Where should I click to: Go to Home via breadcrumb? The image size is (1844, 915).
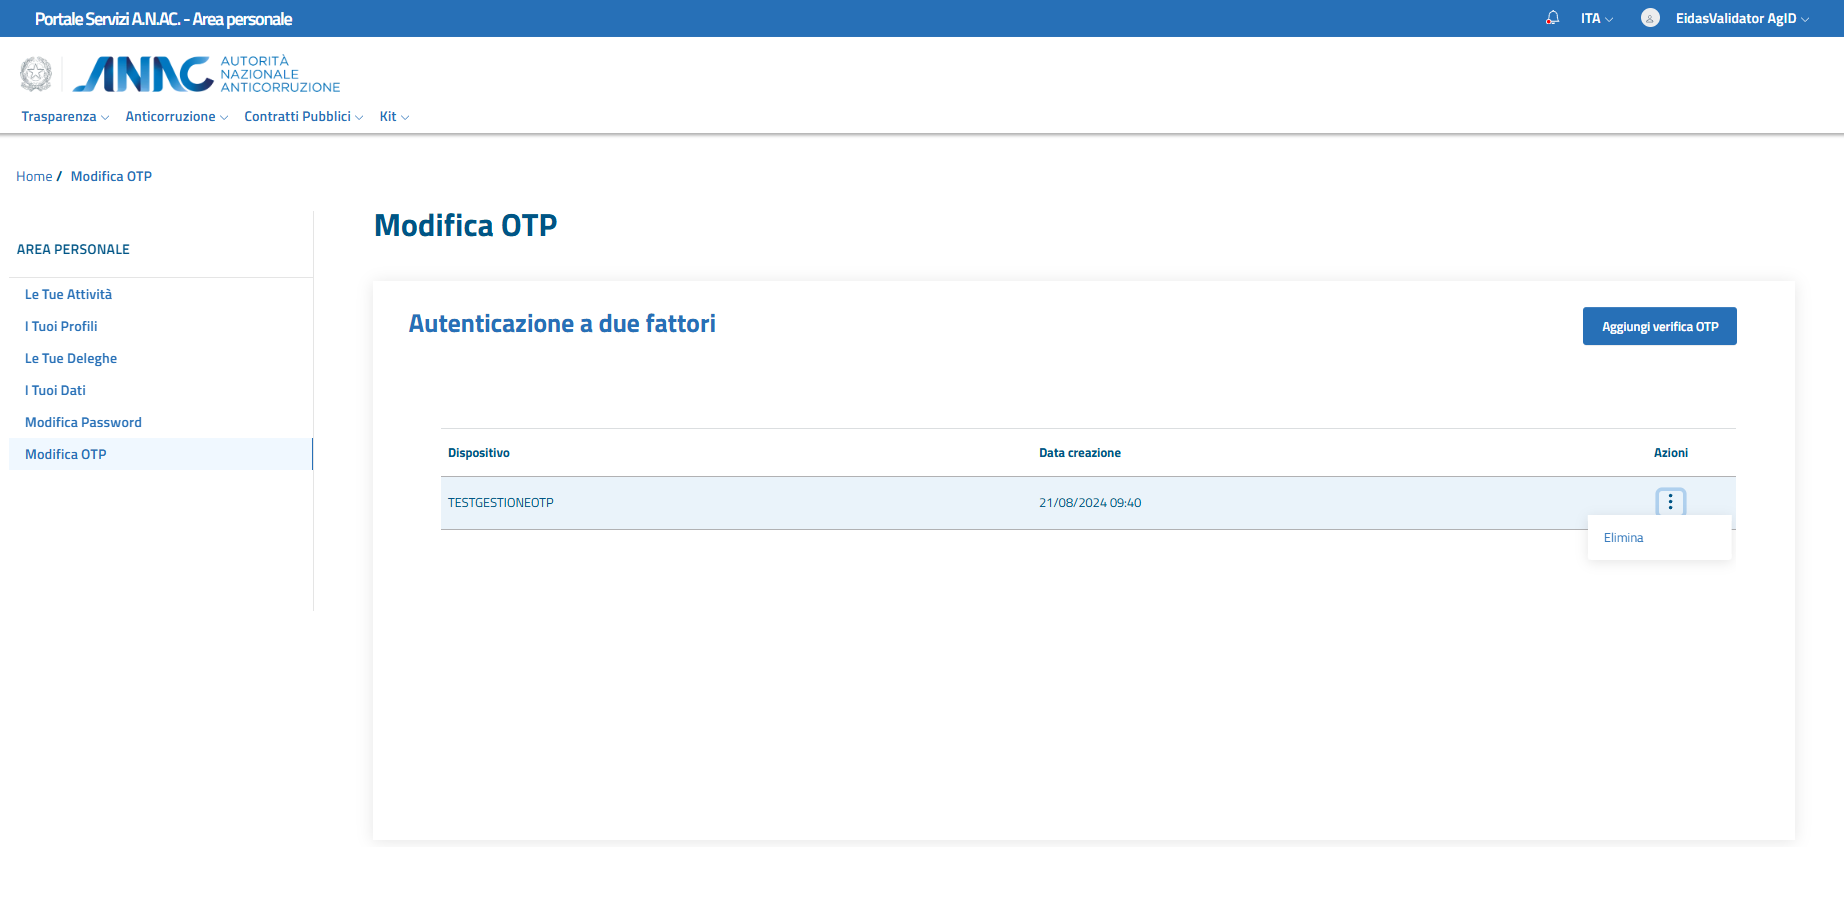click(34, 177)
